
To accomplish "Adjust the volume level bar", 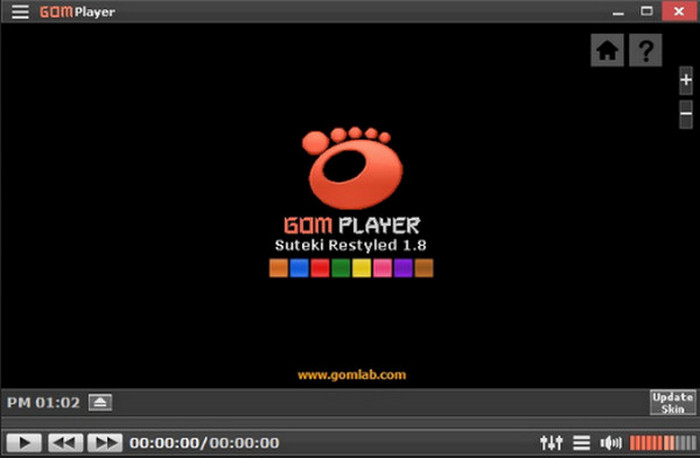I will click(663, 443).
